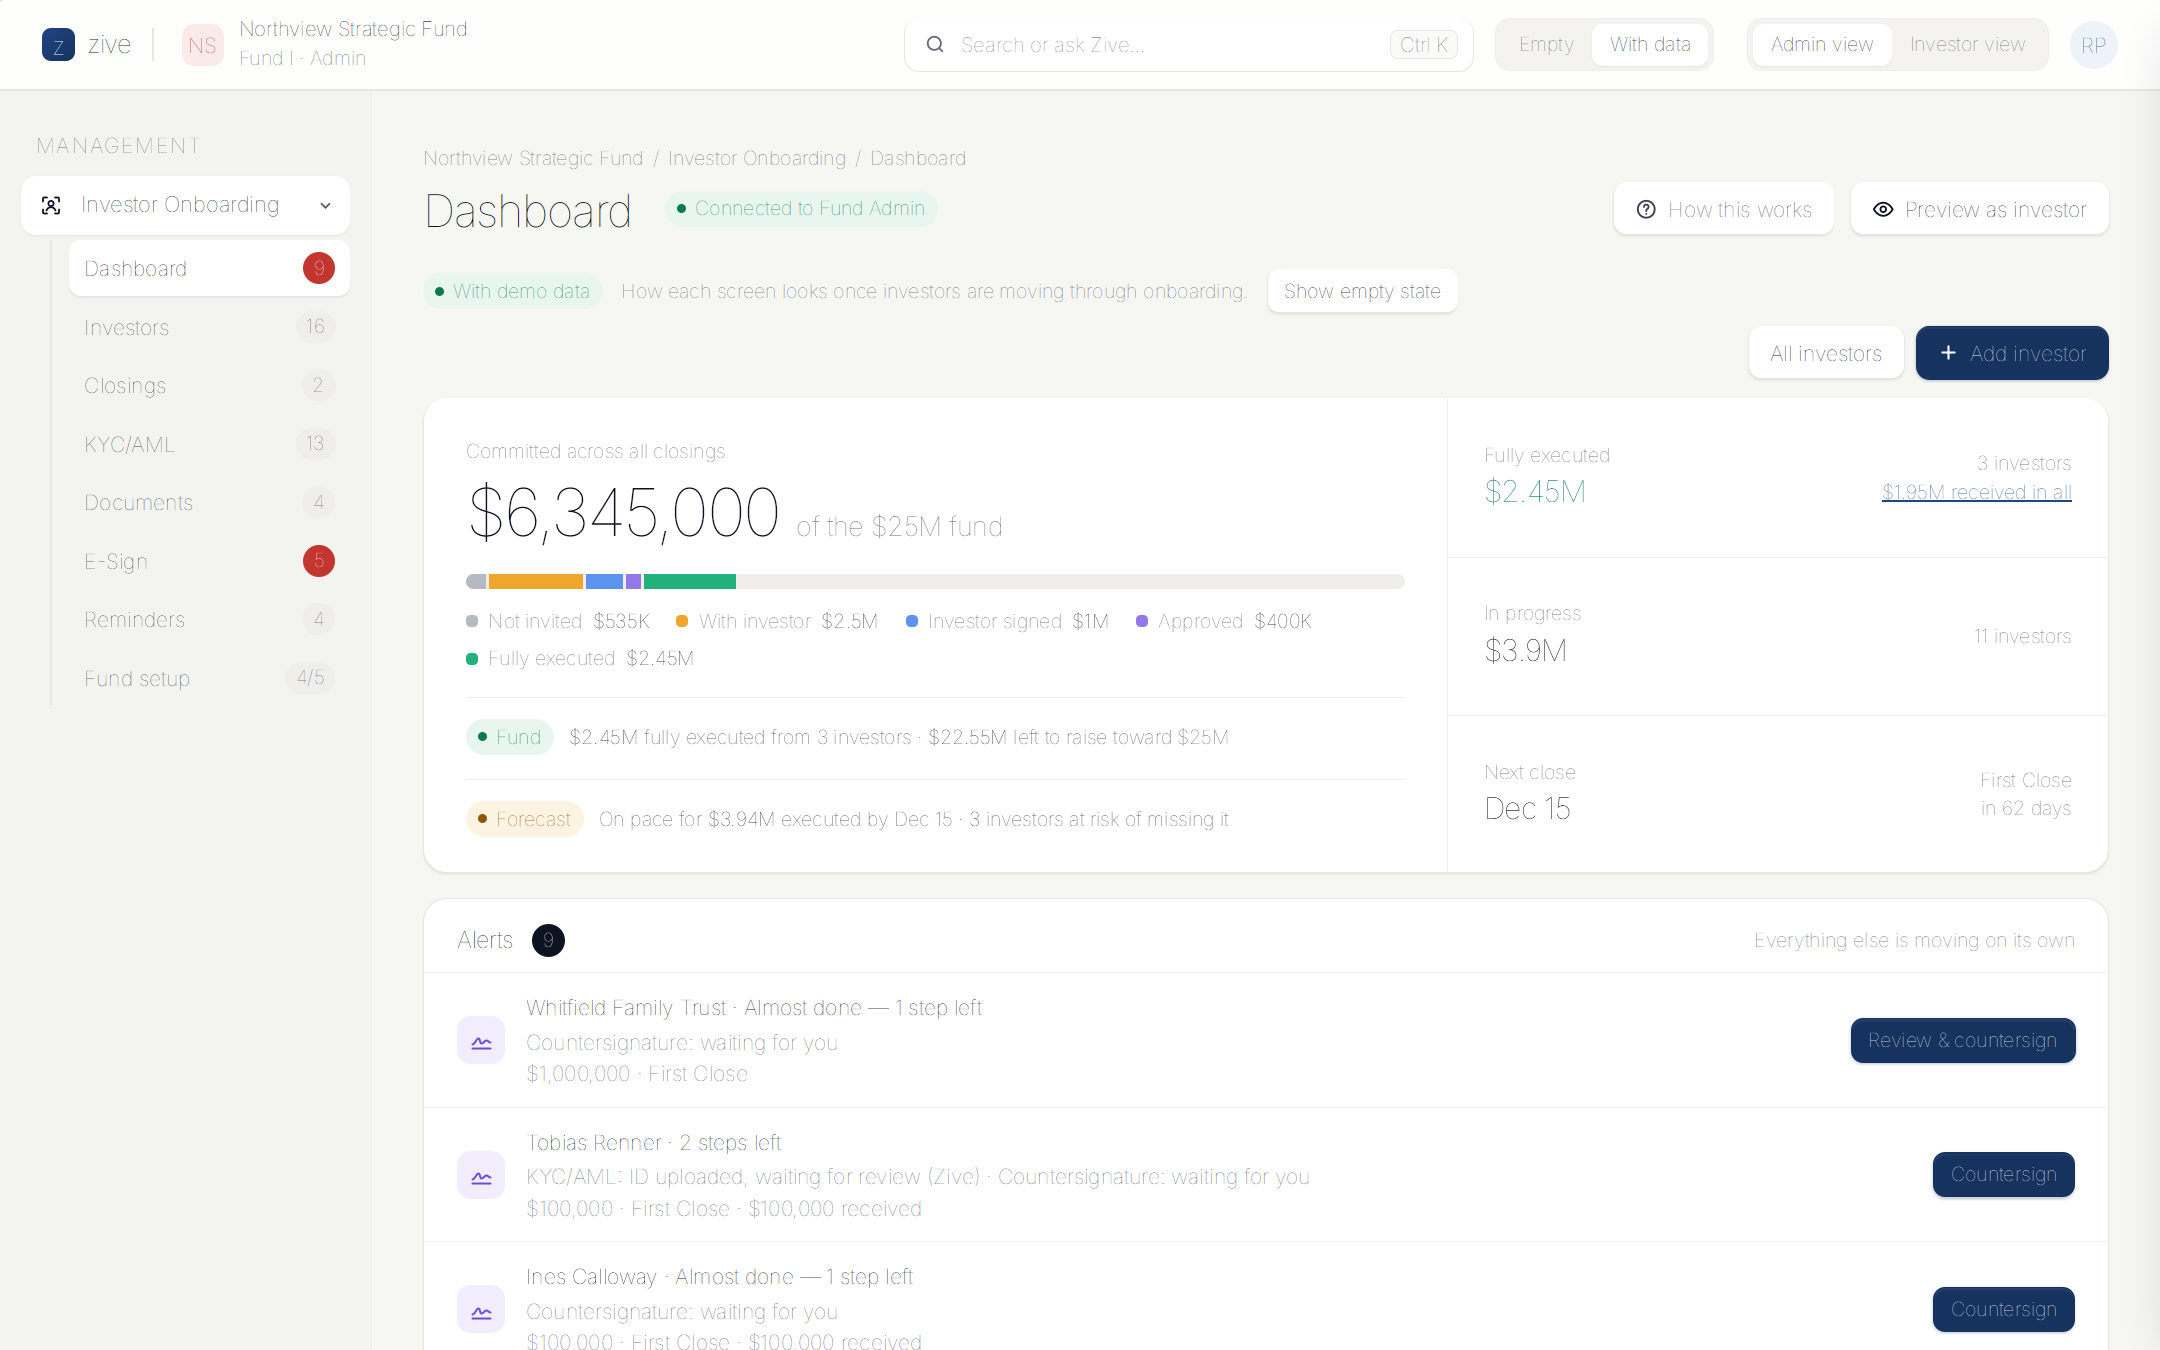This screenshot has height=1350, width=2160.
Task: Click Countersign for Tobias Renner
Action: pyautogui.click(x=2003, y=1174)
